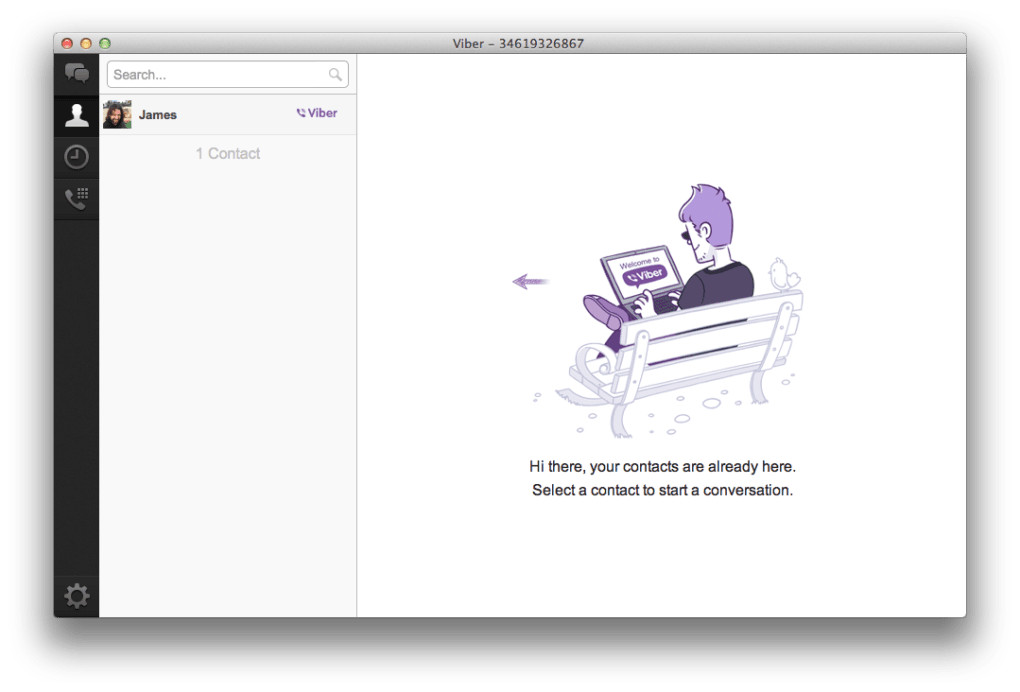Select the Contacts person icon

(77, 115)
